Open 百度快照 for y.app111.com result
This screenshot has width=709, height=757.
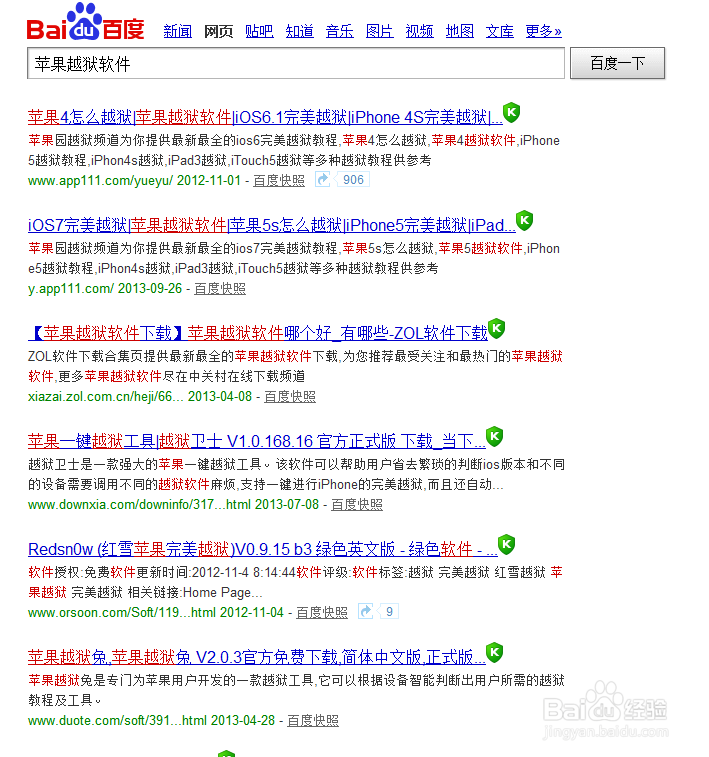pyautogui.click(x=220, y=289)
